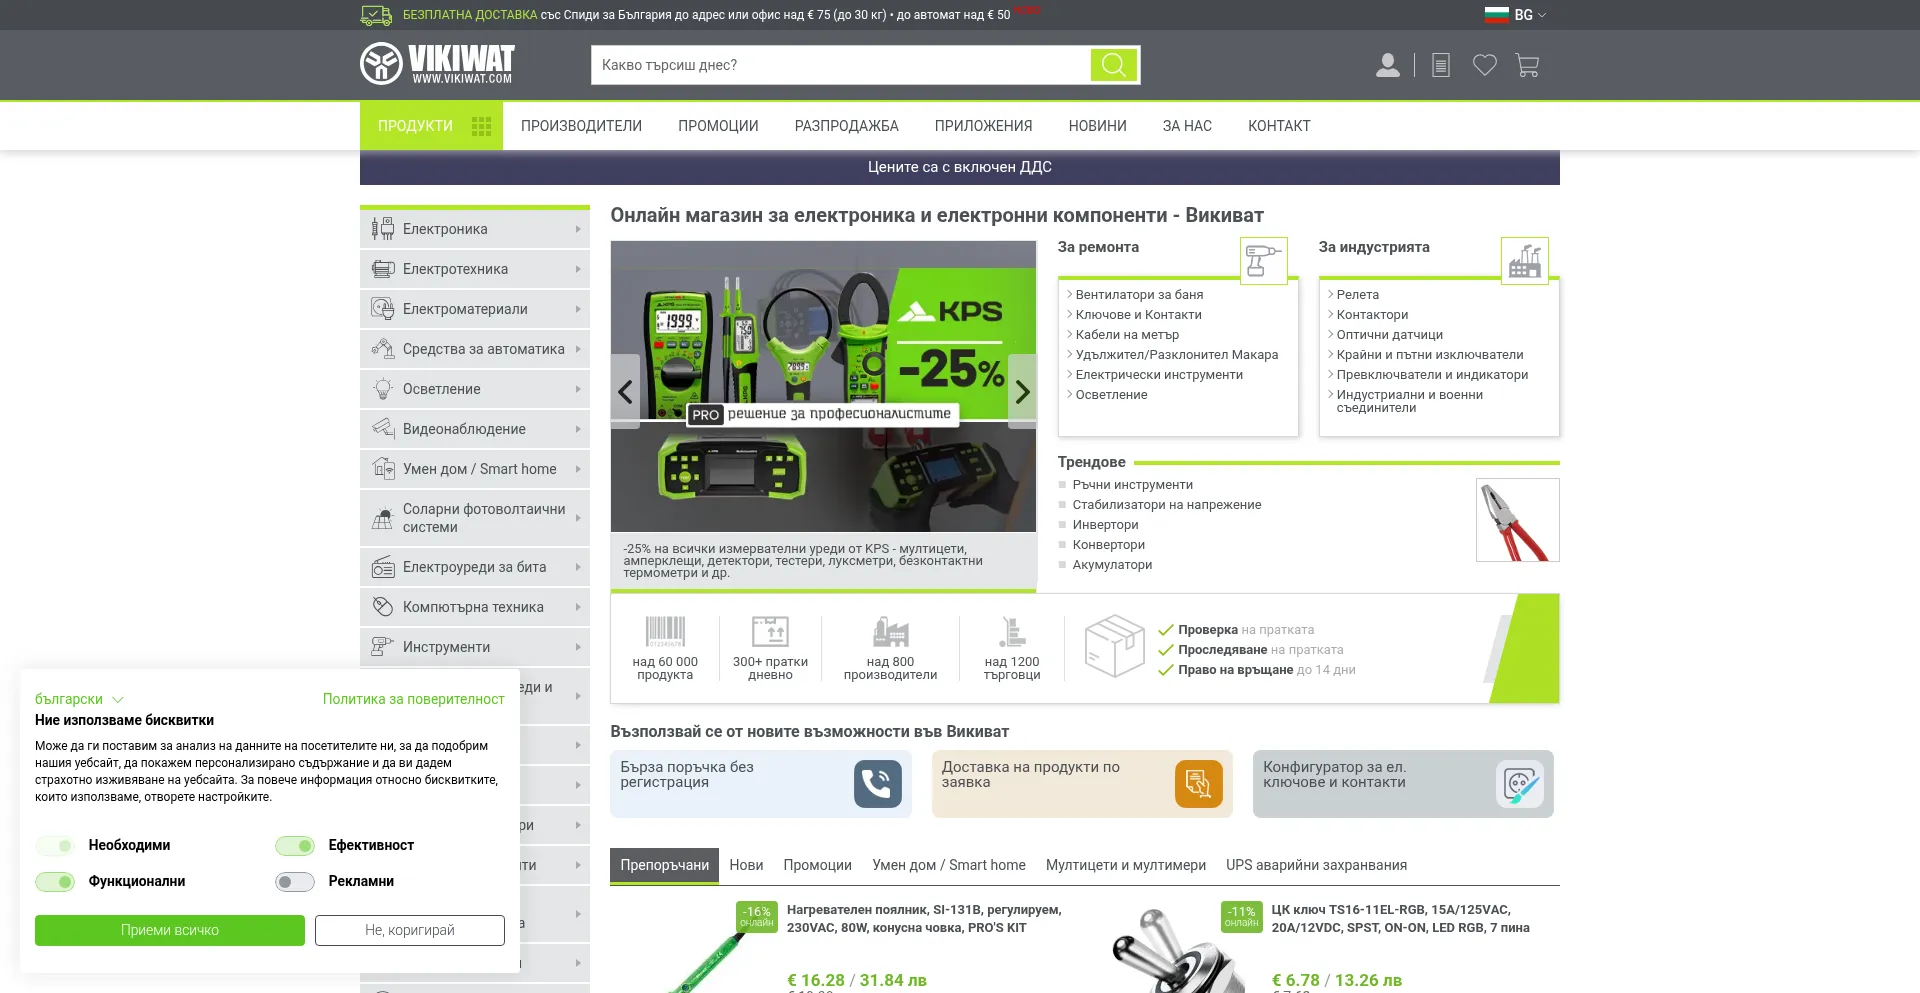Click the Компютърна техника icon
This screenshot has width=1920, height=993.
pos(382,607)
